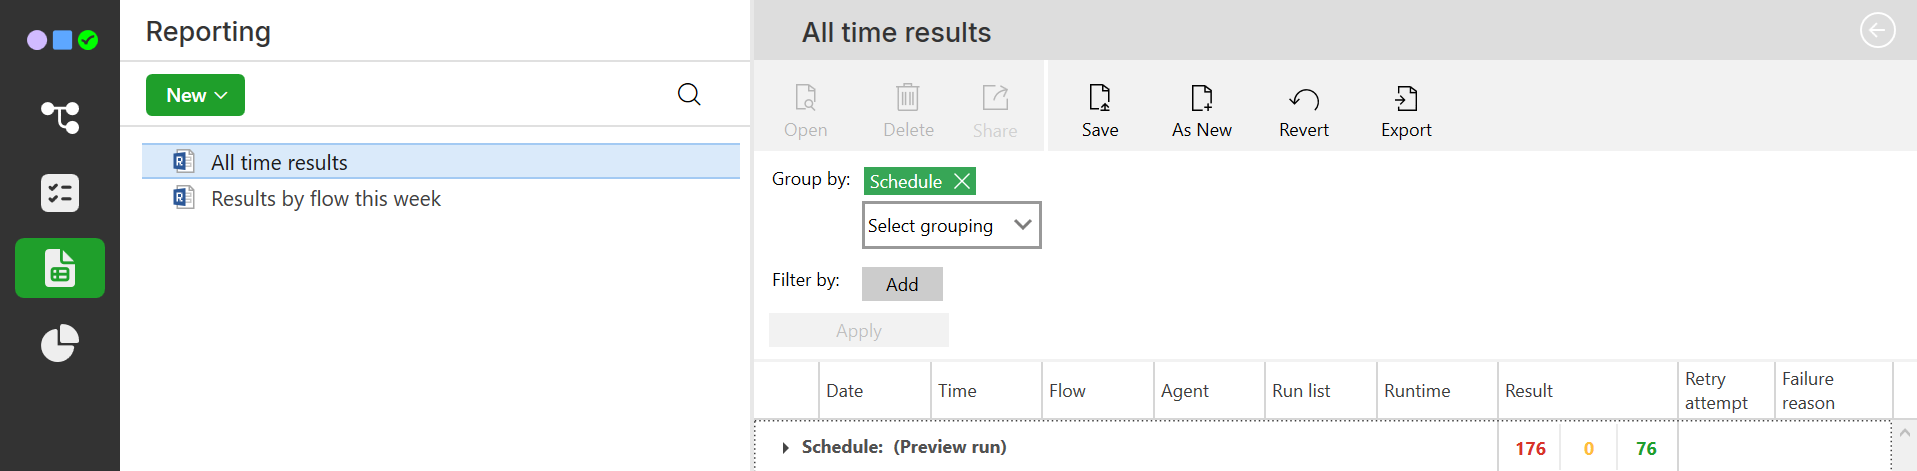Select All time results report
Screen dimensions: 1917x471
click(x=279, y=162)
